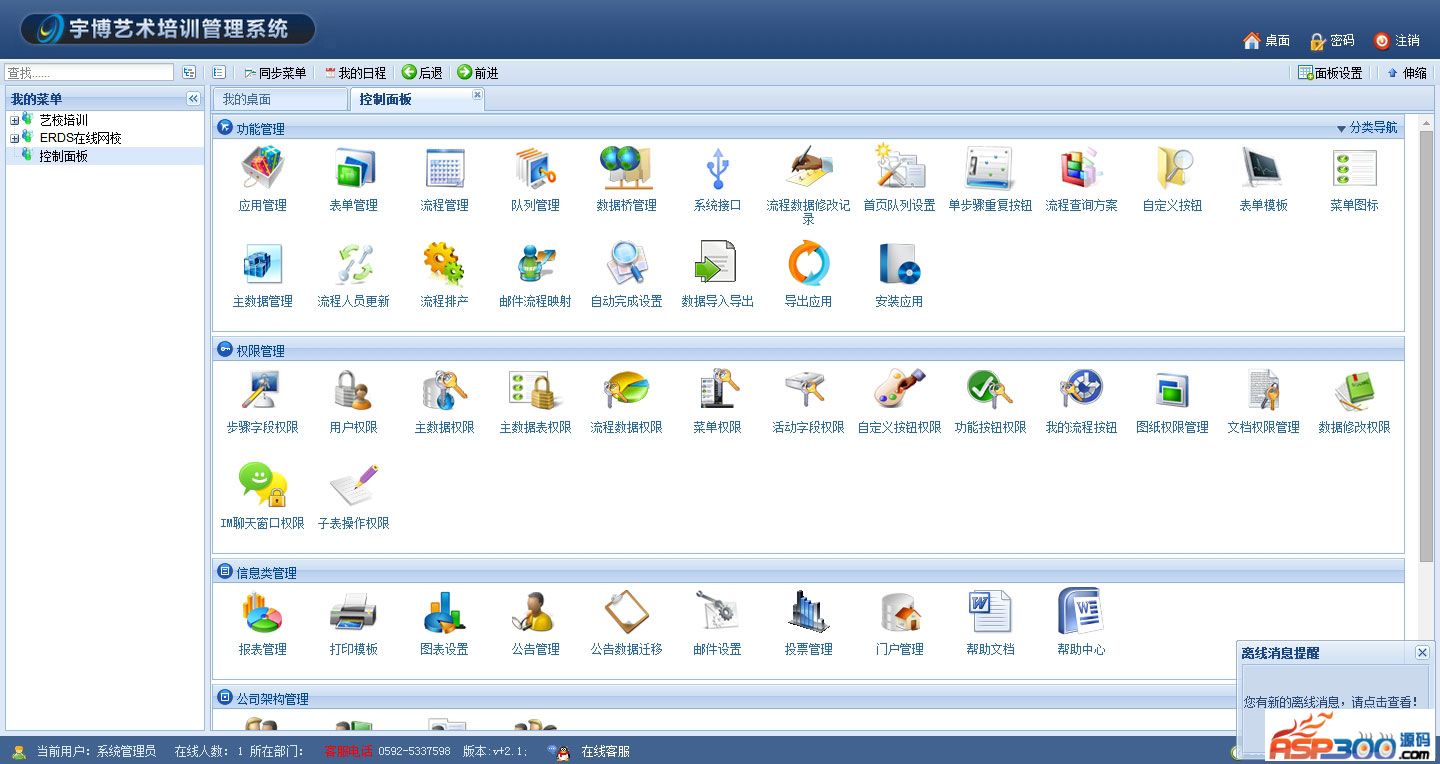Open the 投票管理 icon
Screen dimensions: 1440x764
pyautogui.click(x=809, y=612)
